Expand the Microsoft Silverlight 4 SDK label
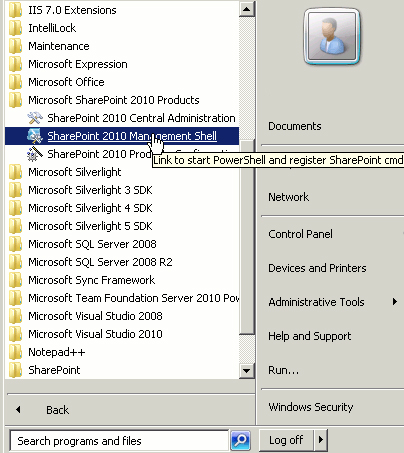Viewport: 404px width, 453px height. (x=90, y=208)
